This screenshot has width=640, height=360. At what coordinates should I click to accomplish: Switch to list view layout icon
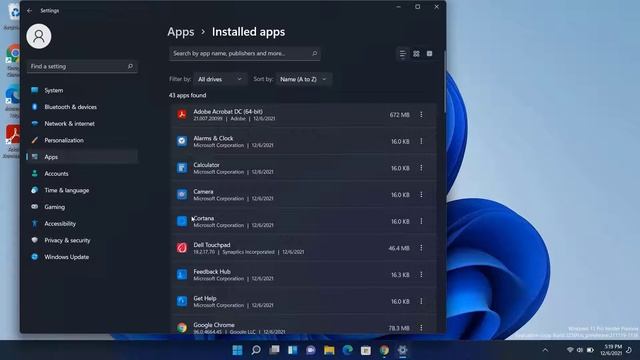pos(403,53)
